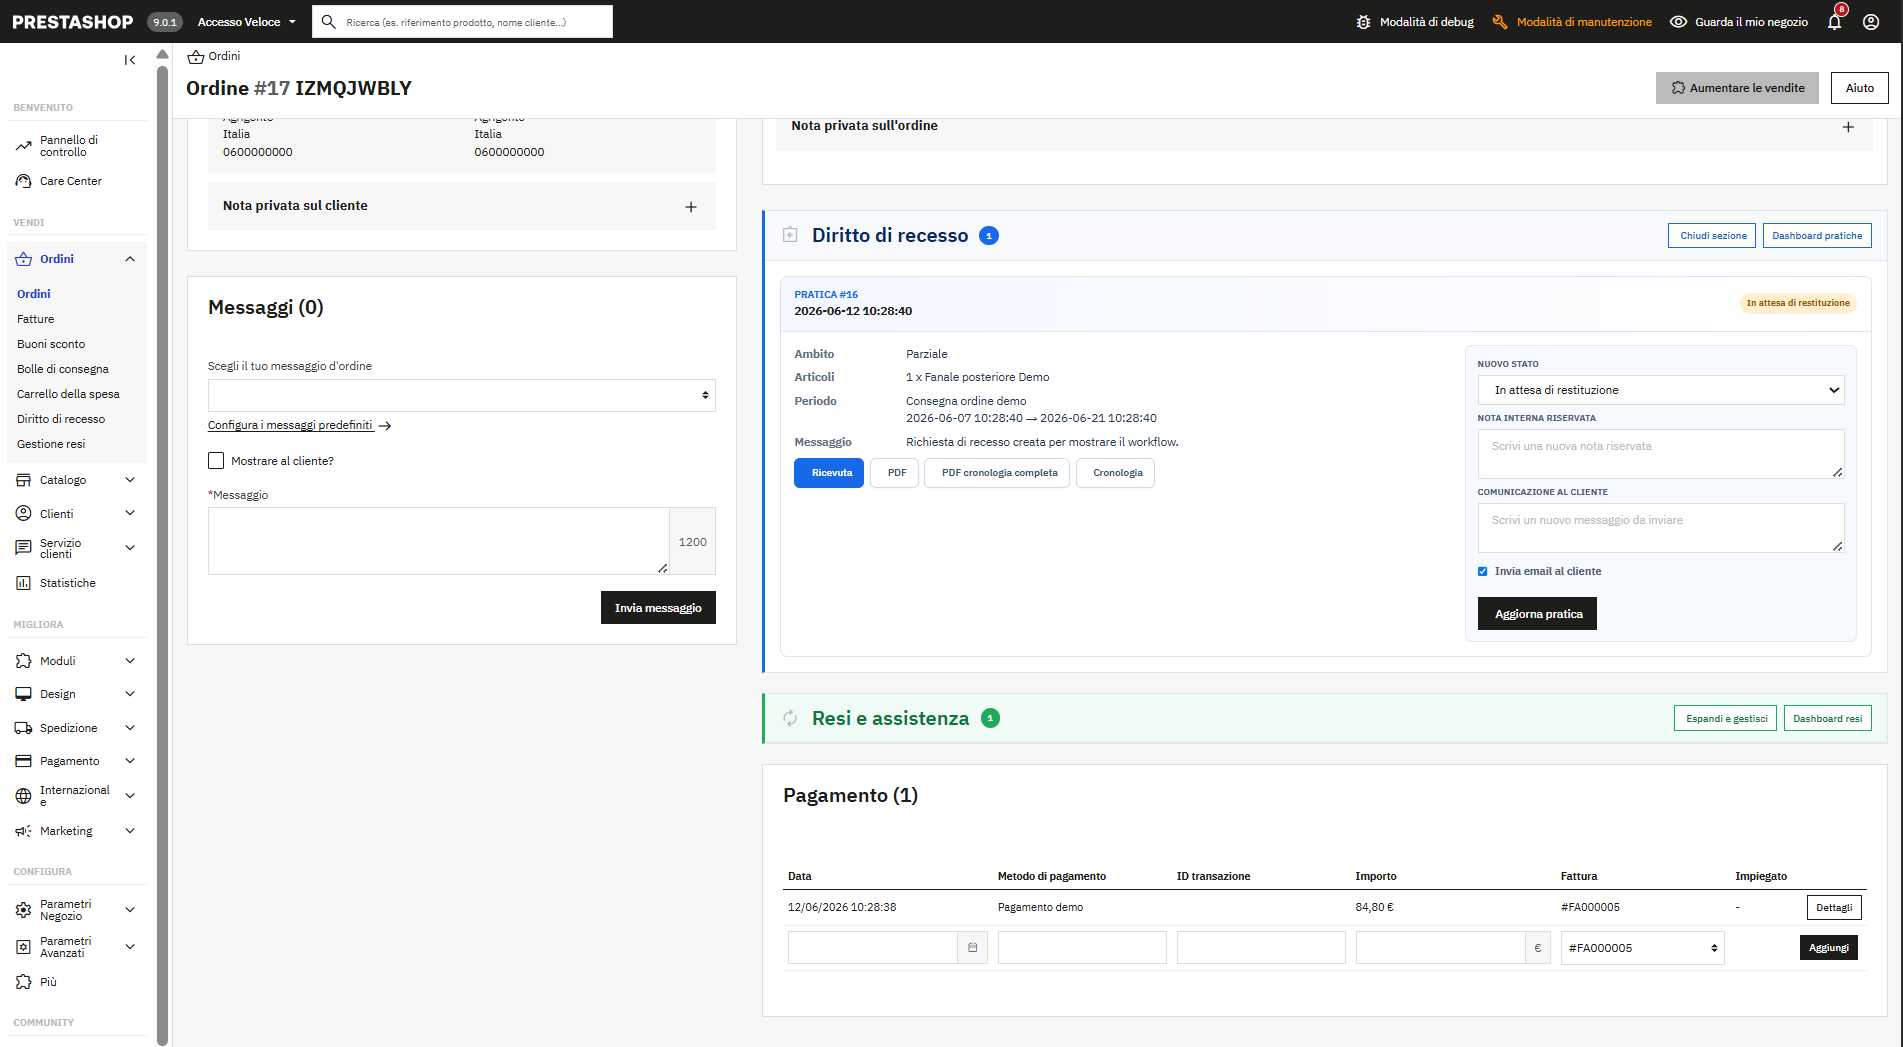Click the Clienti person icon
This screenshot has width=1903, height=1047.
tap(24, 513)
